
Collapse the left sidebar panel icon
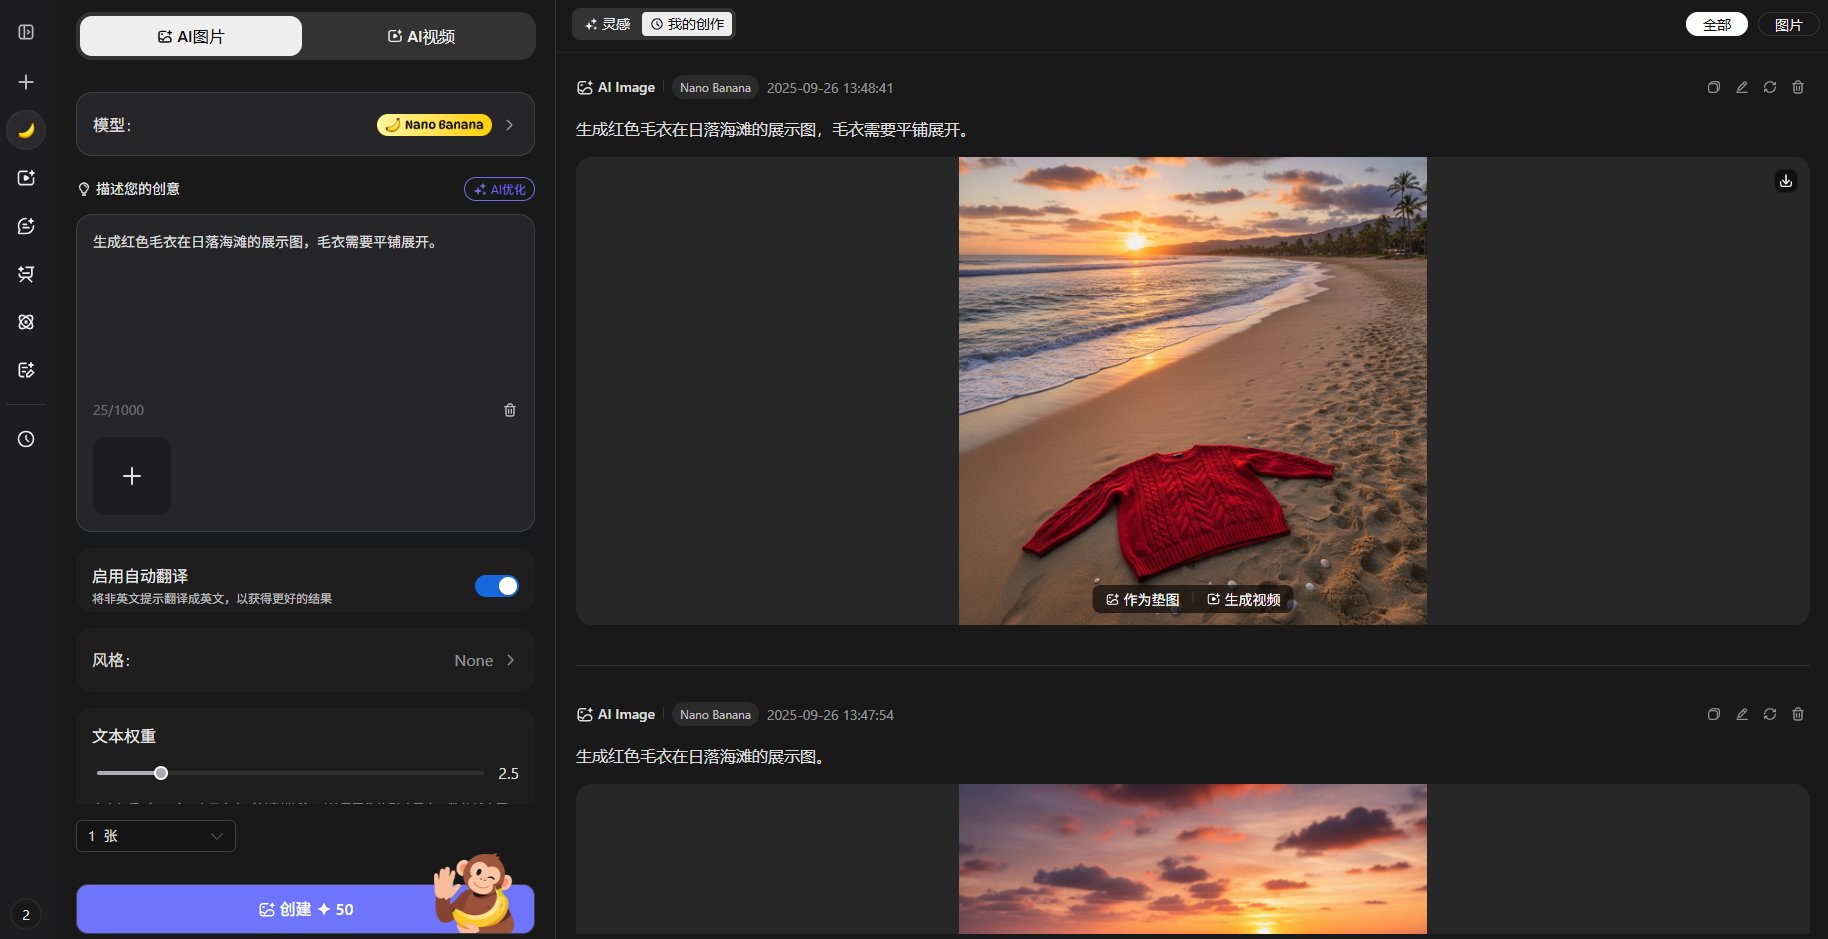click(26, 32)
